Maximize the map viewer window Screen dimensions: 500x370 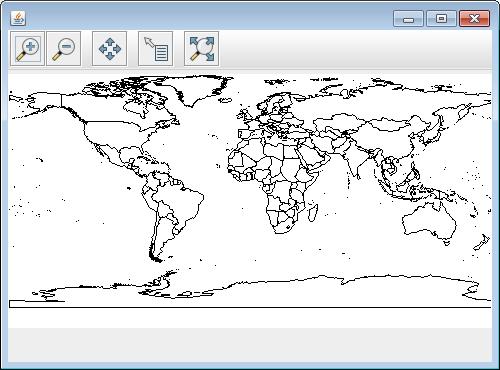click(441, 18)
